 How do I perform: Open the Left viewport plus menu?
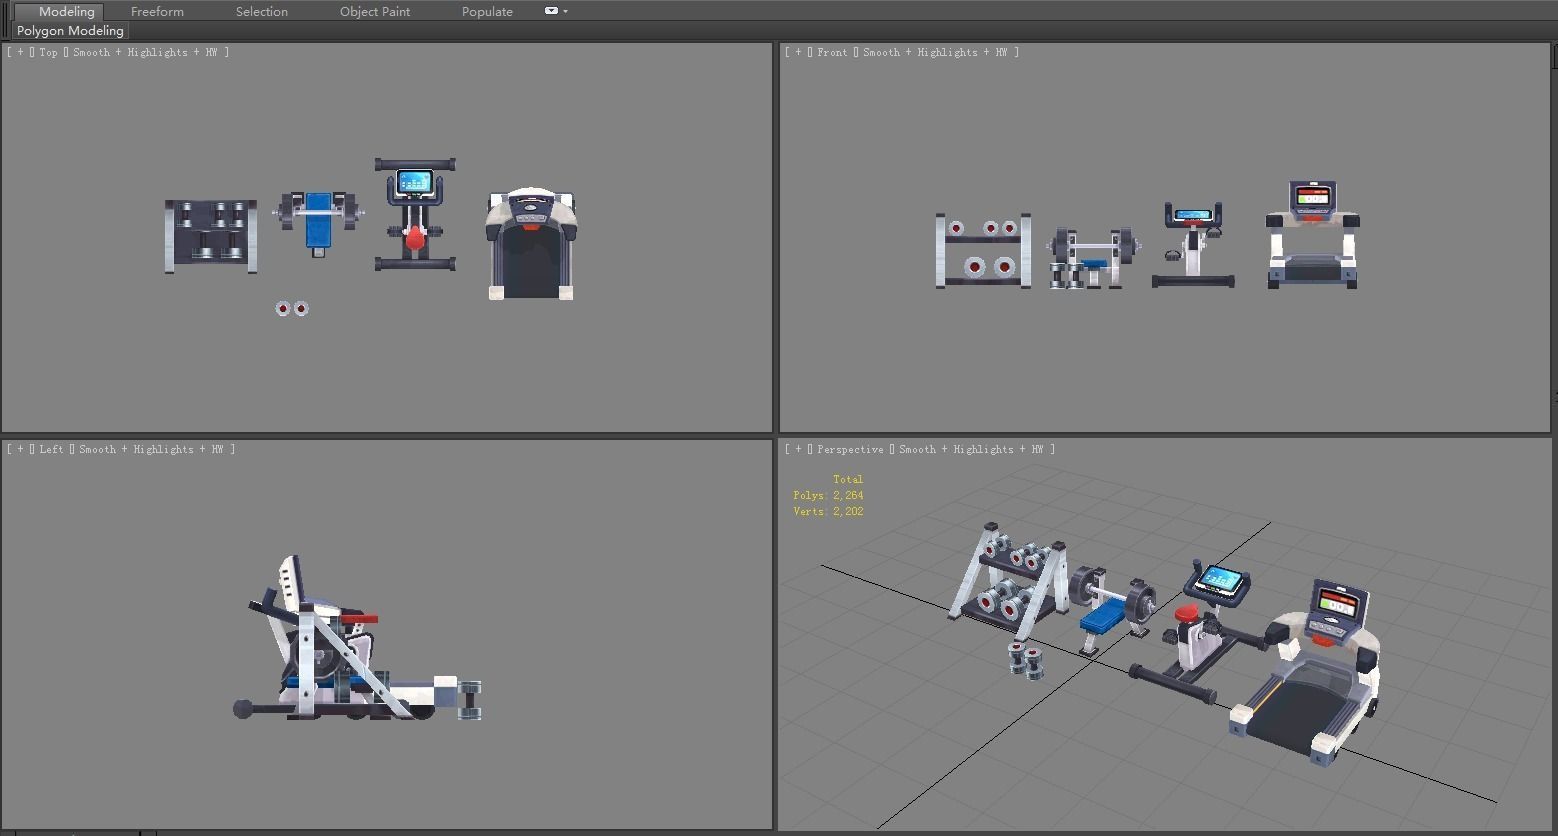click(x=20, y=449)
